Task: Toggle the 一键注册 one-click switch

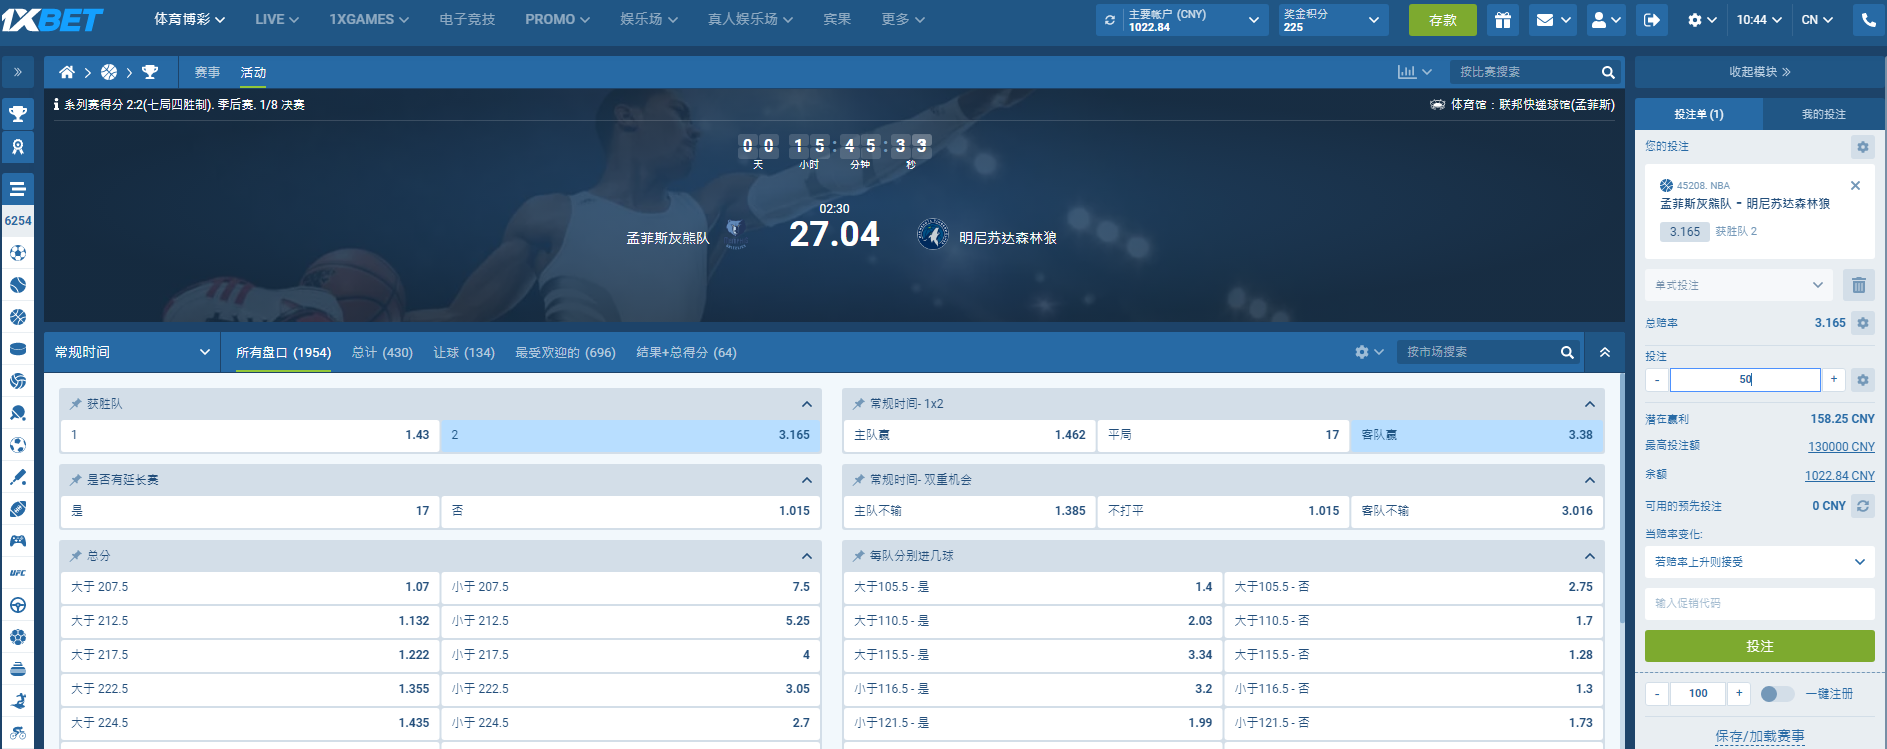Action: pyautogui.click(x=1776, y=693)
